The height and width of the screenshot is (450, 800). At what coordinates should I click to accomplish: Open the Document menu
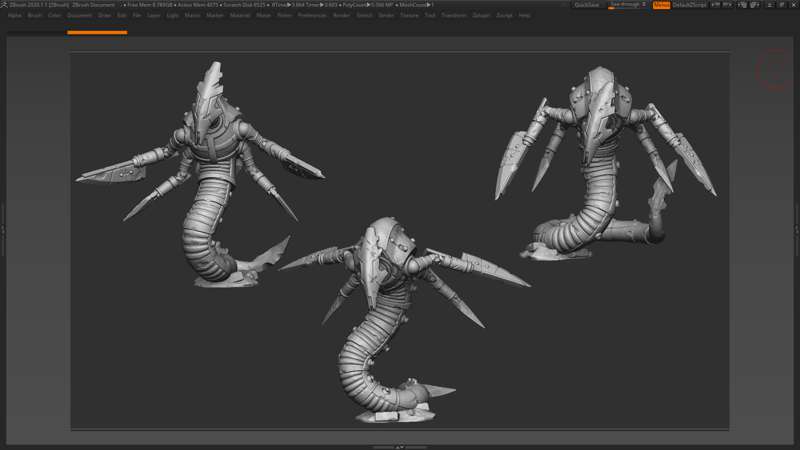coord(80,16)
